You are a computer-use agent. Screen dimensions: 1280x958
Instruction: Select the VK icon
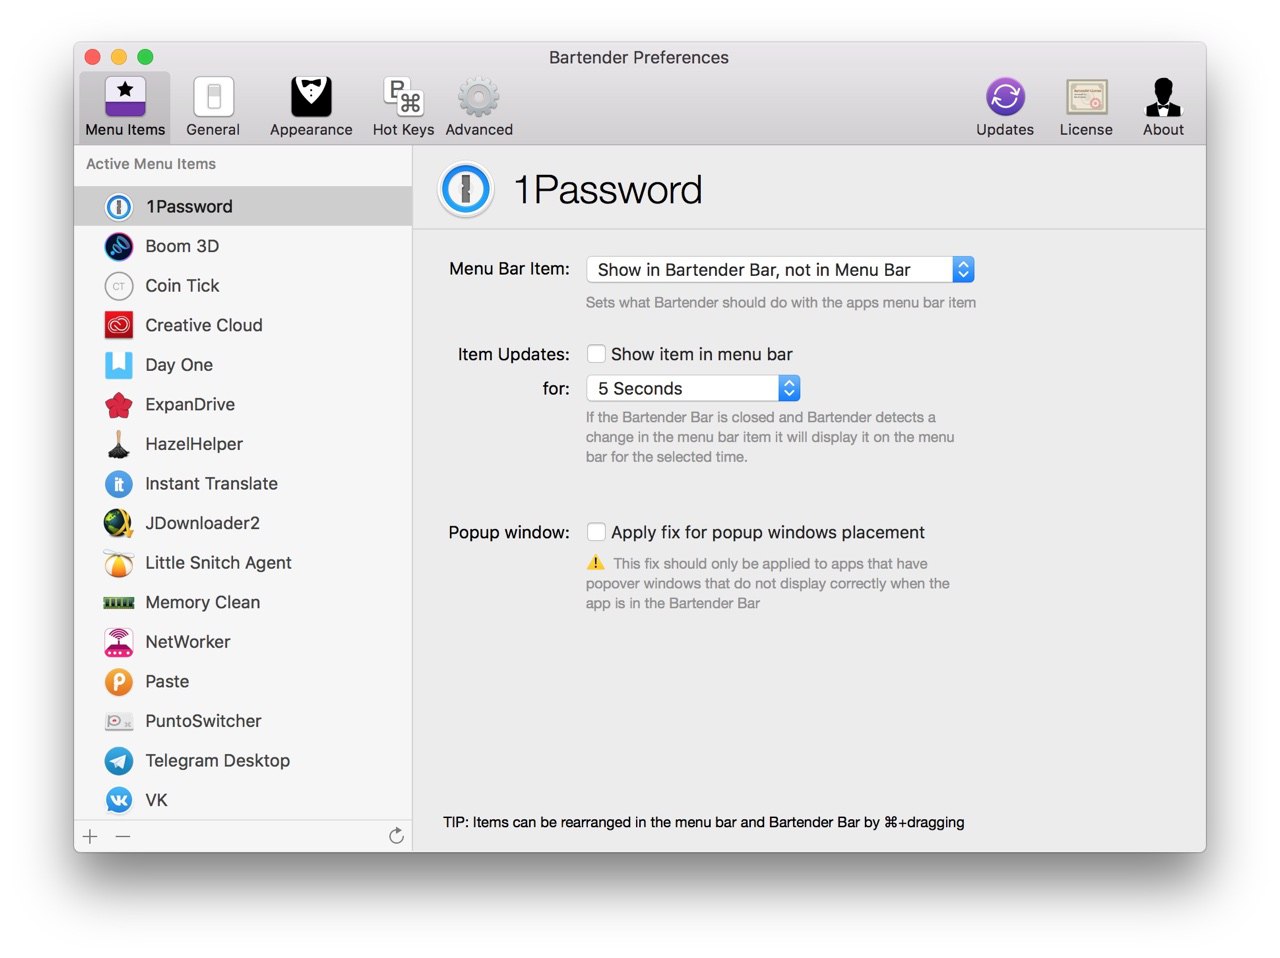(x=119, y=800)
